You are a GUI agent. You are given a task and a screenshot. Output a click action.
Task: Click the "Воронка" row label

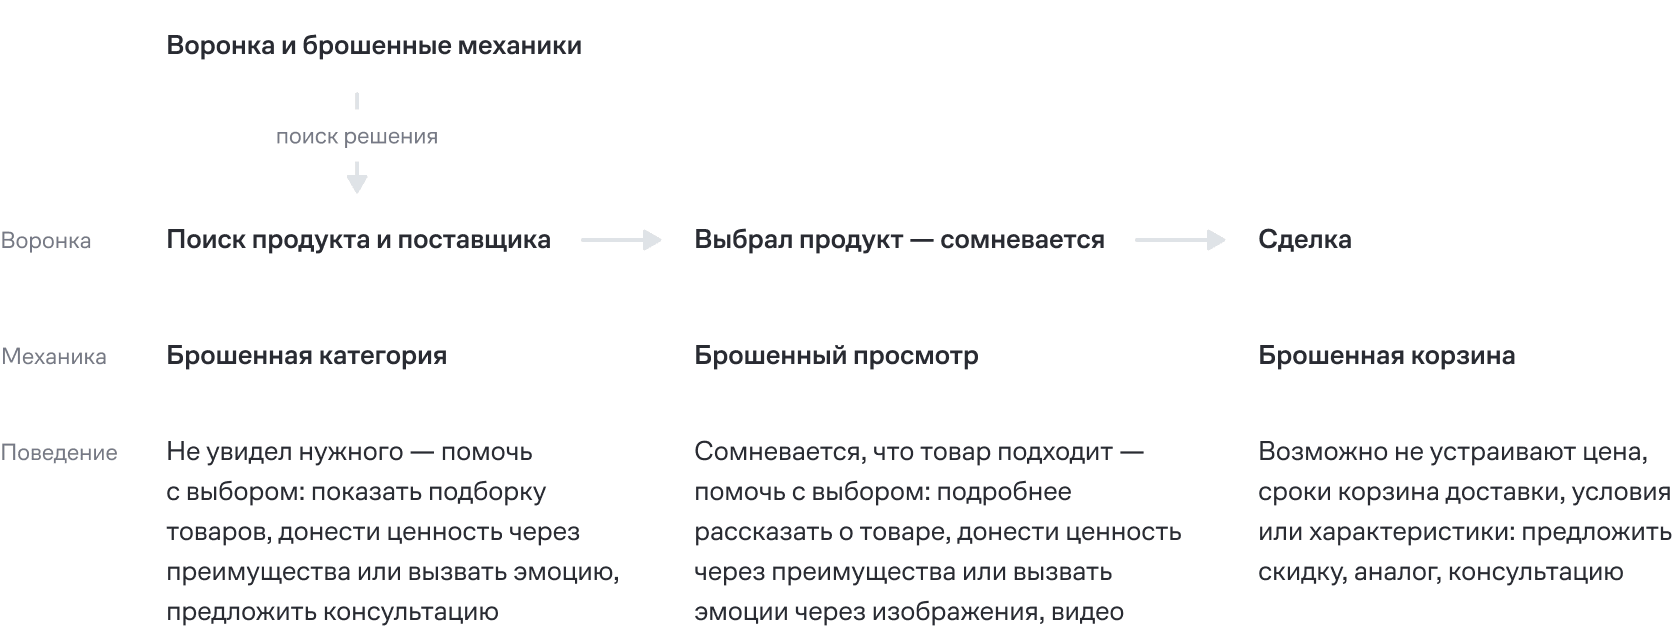pos(46,241)
